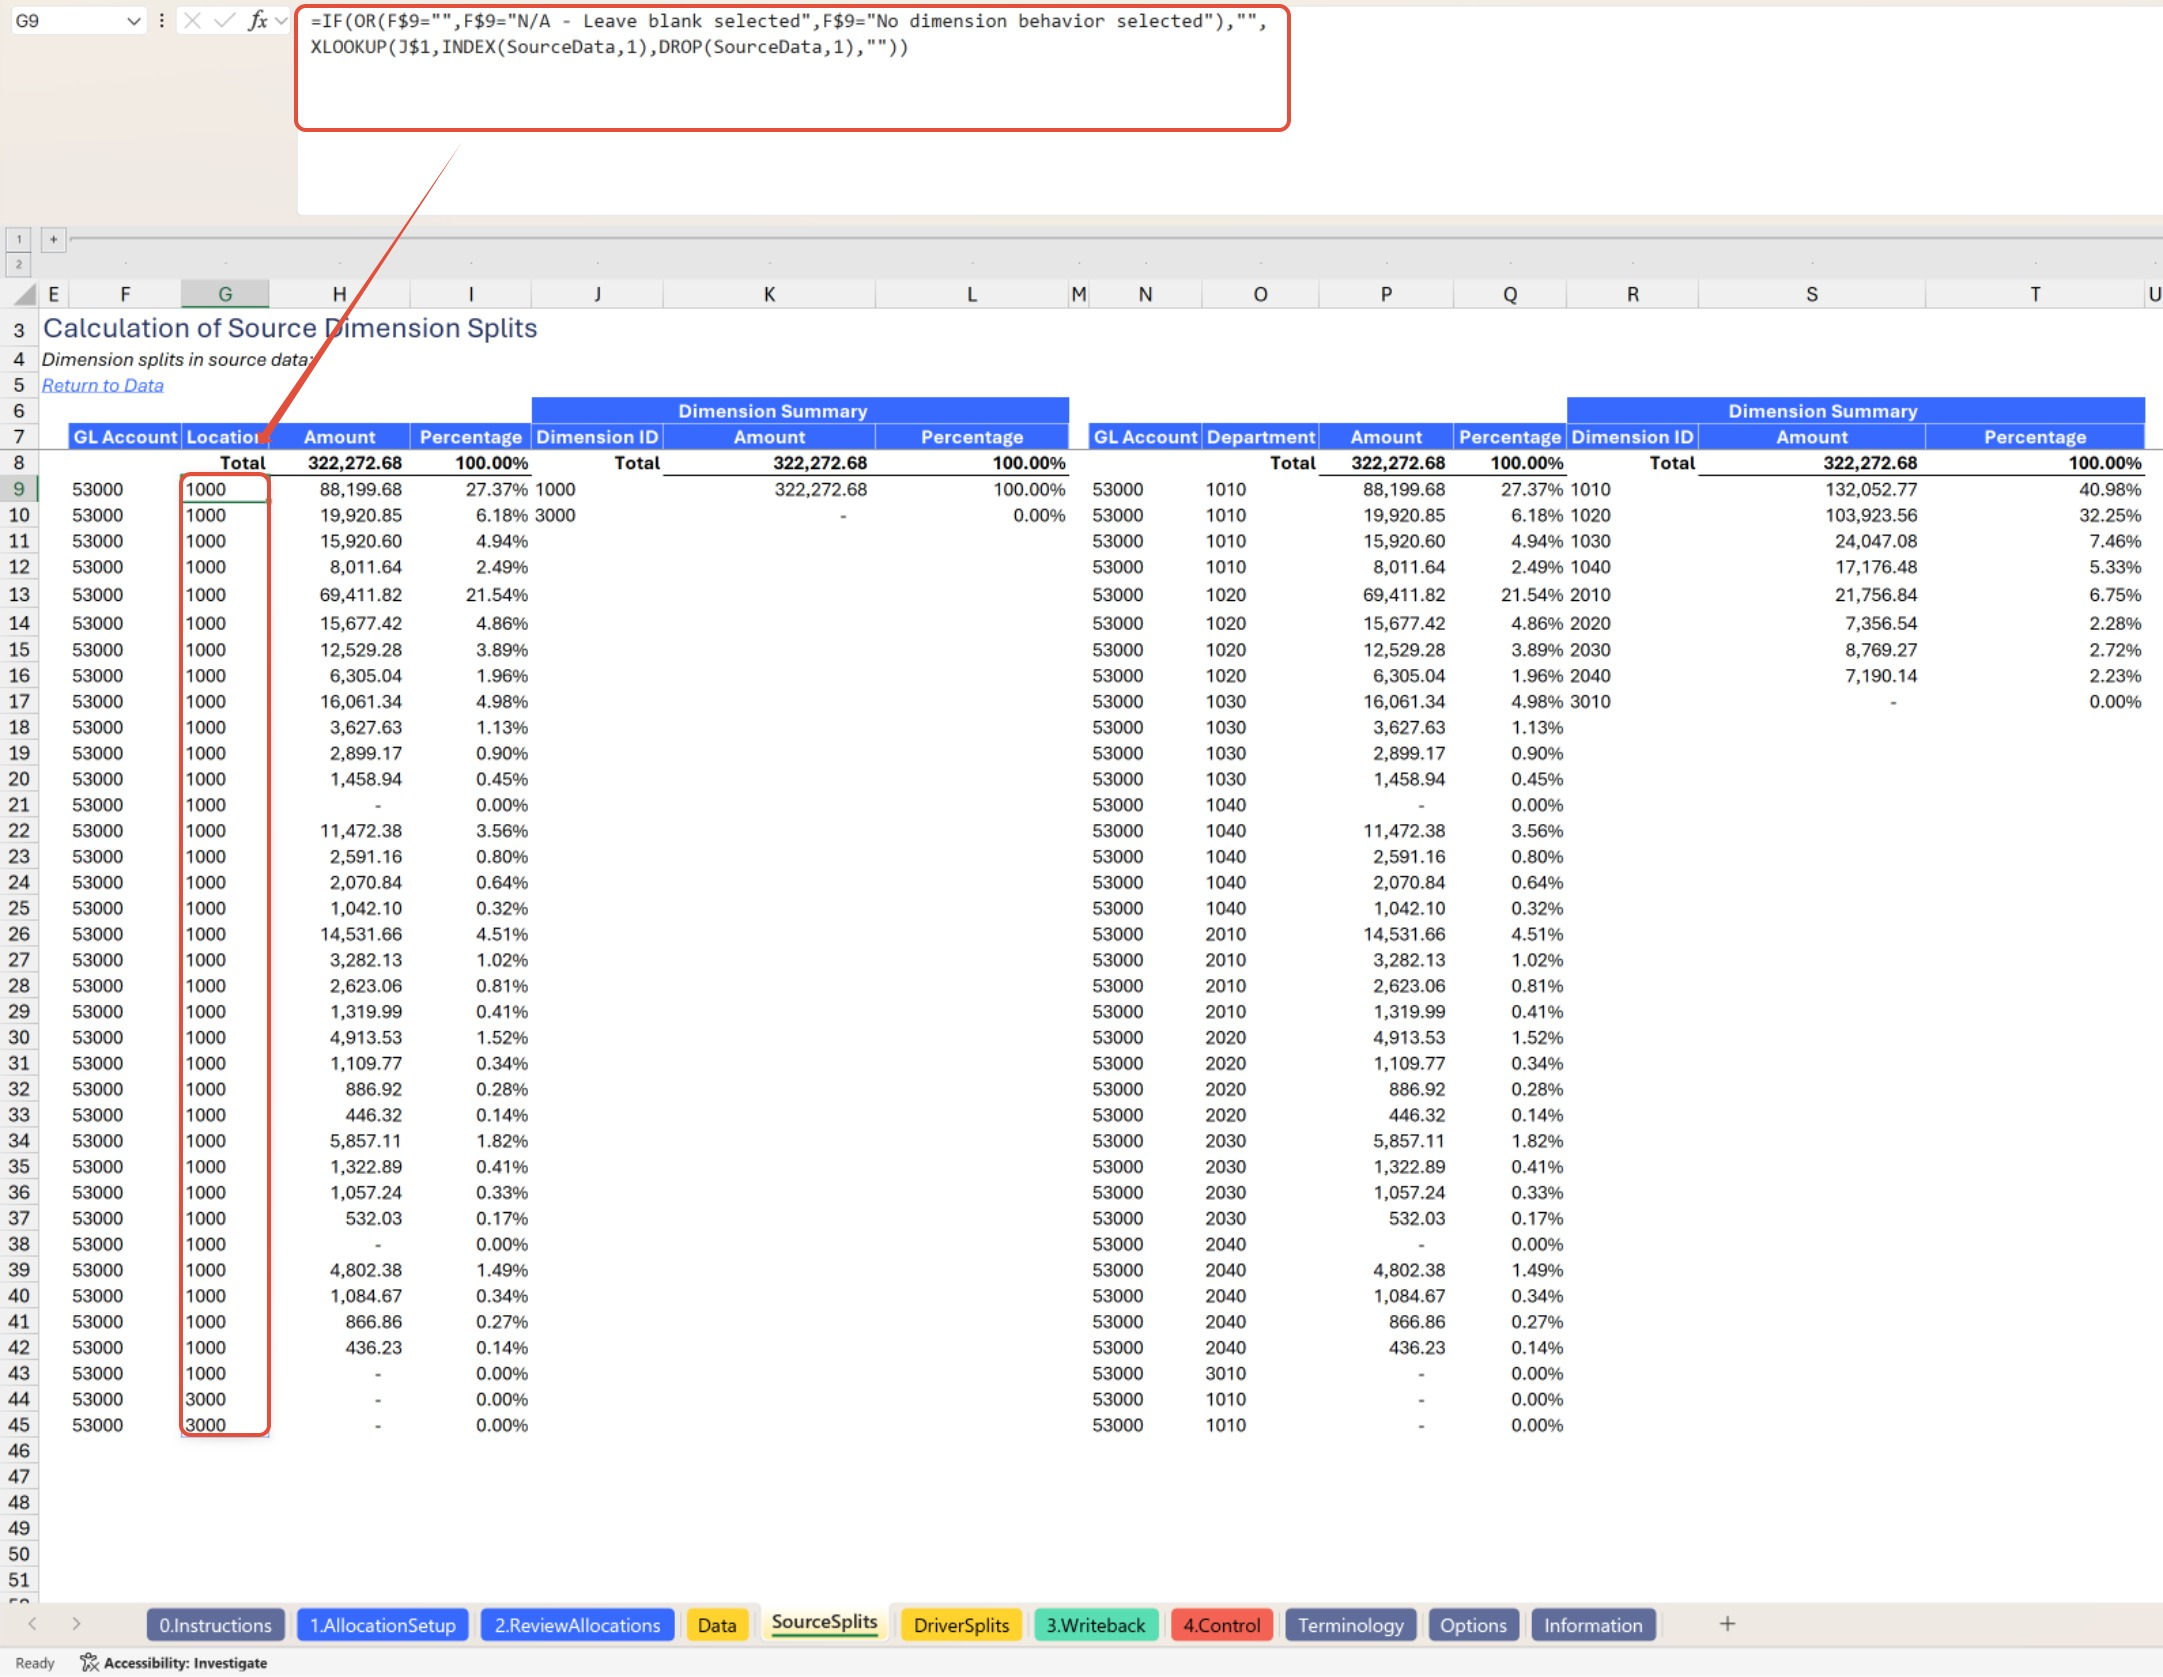This screenshot has height=1677, width=2163.
Task: Click the Insert Function fx icon
Action: tap(258, 20)
